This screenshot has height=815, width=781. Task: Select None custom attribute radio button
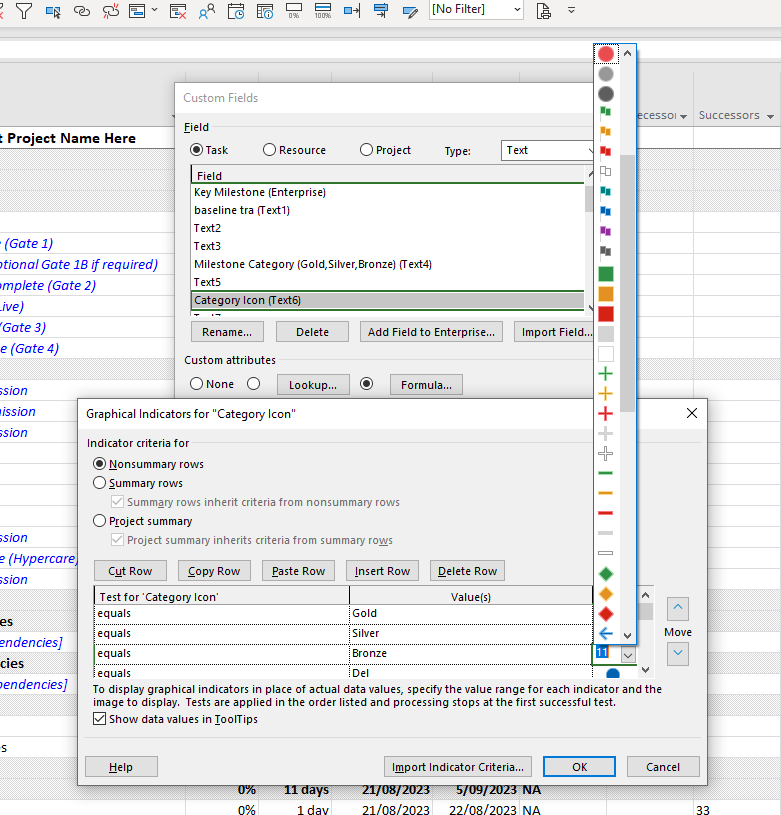[196, 384]
